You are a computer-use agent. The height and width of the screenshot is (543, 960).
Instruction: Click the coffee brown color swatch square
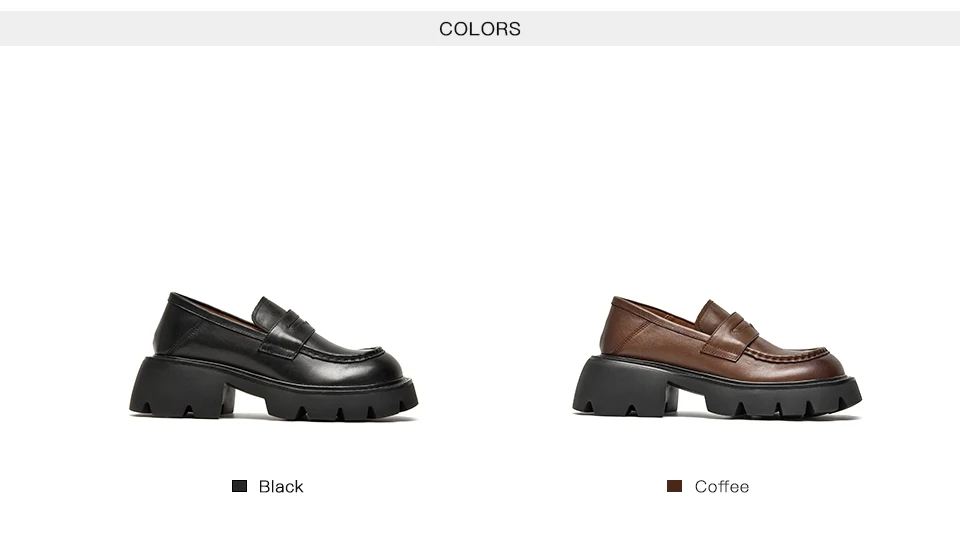coord(674,486)
